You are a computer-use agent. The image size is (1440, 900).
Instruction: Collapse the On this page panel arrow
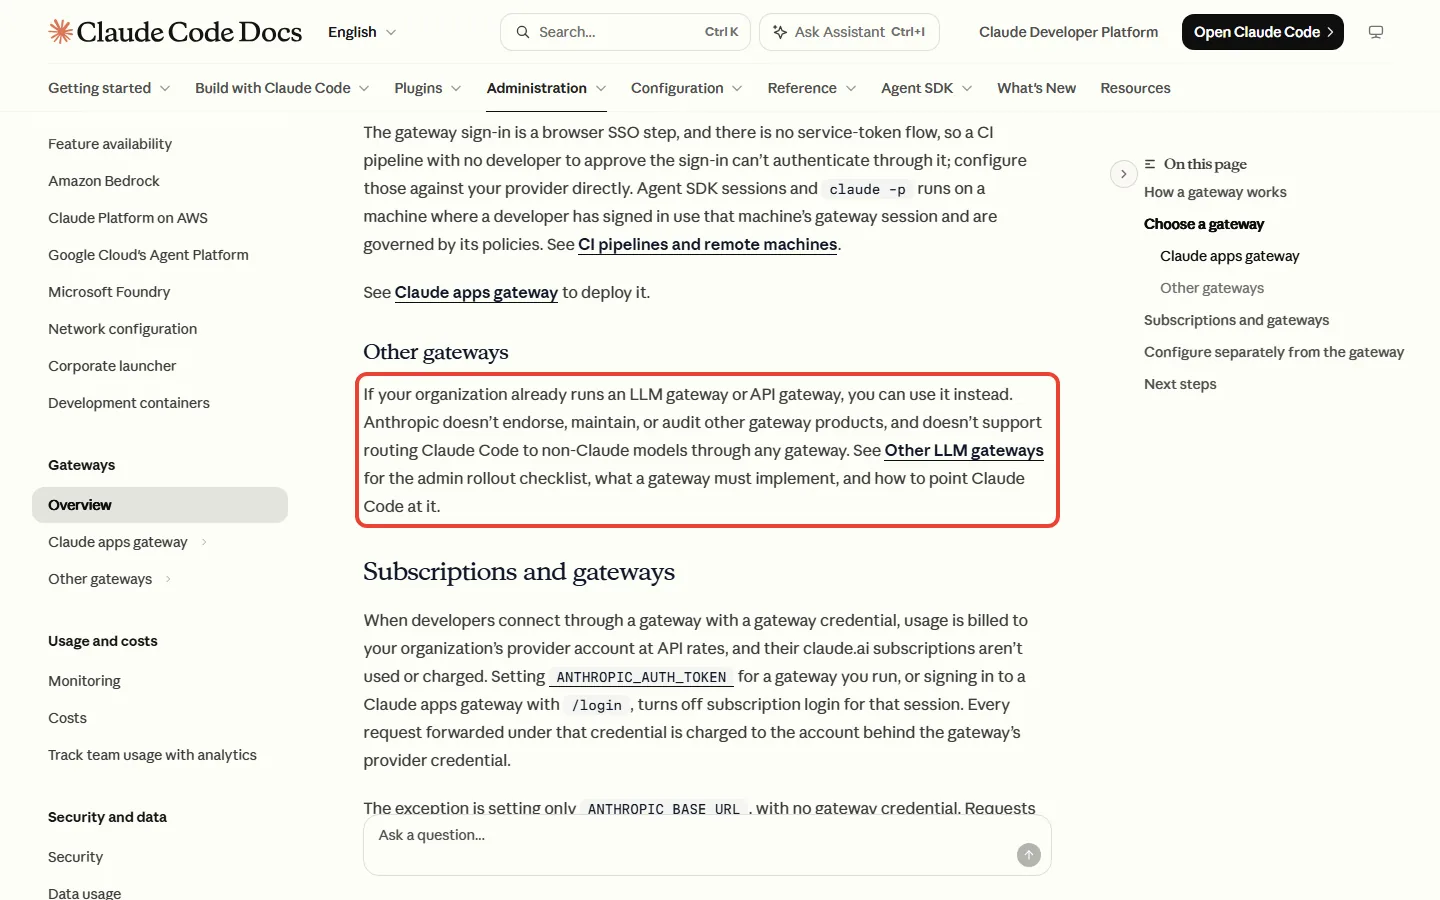[x=1123, y=174]
